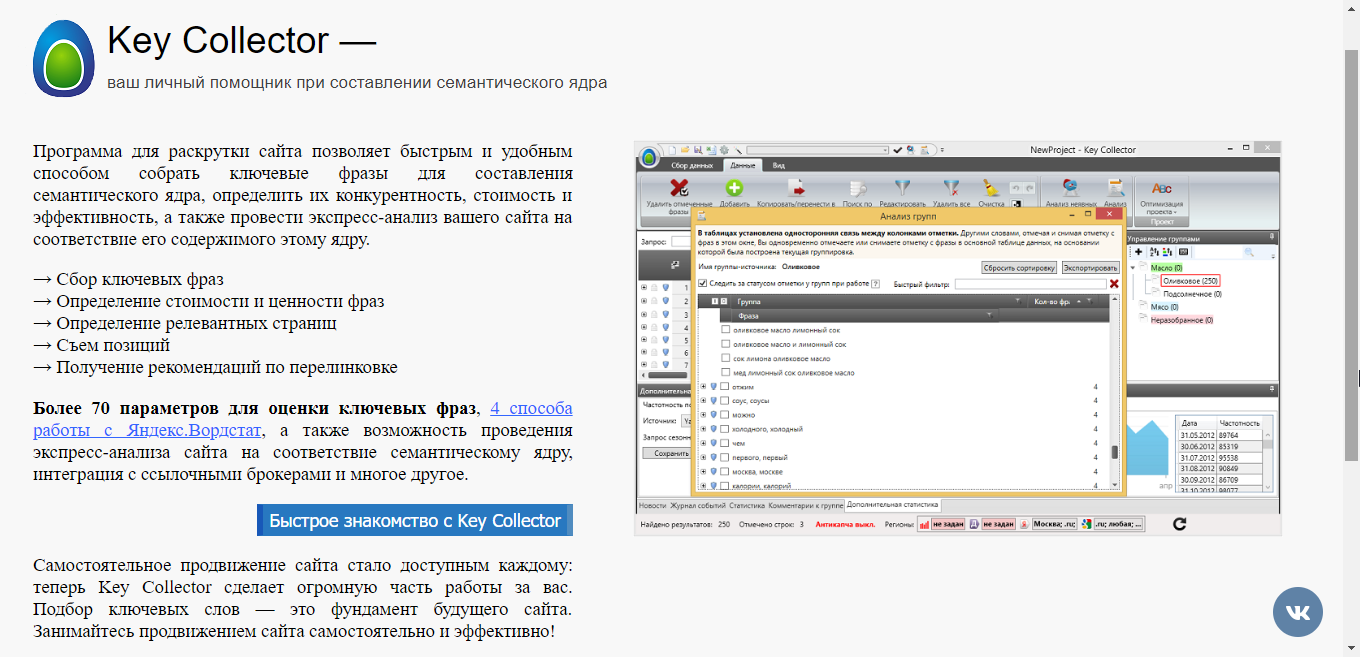Switch to the 'Данные' ribbon tab
The image size is (1360, 657).
(x=742, y=164)
